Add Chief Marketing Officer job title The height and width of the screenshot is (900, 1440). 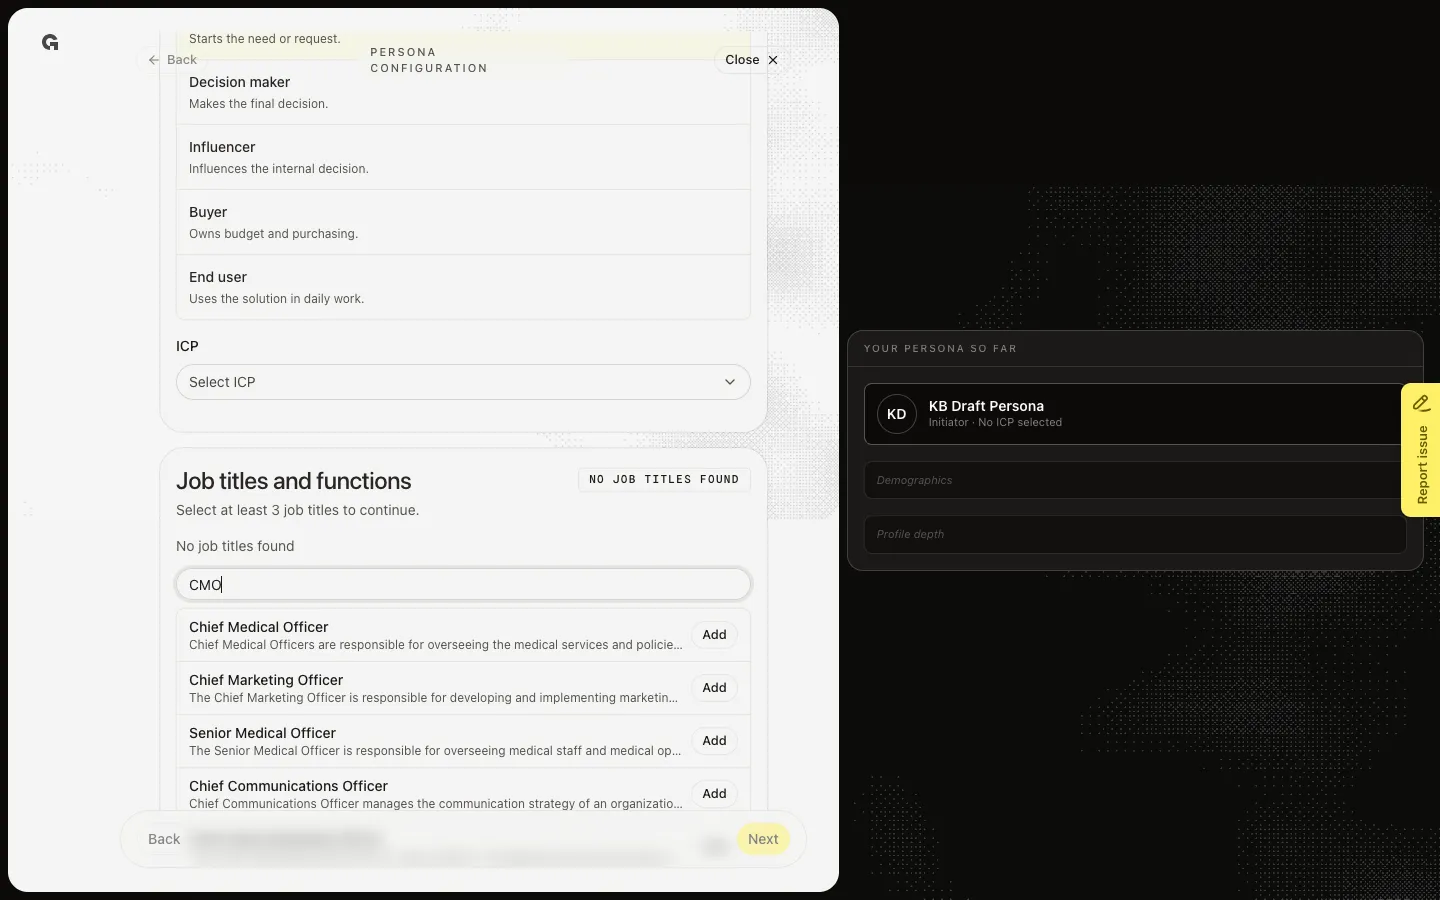click(x=714, y=688)
